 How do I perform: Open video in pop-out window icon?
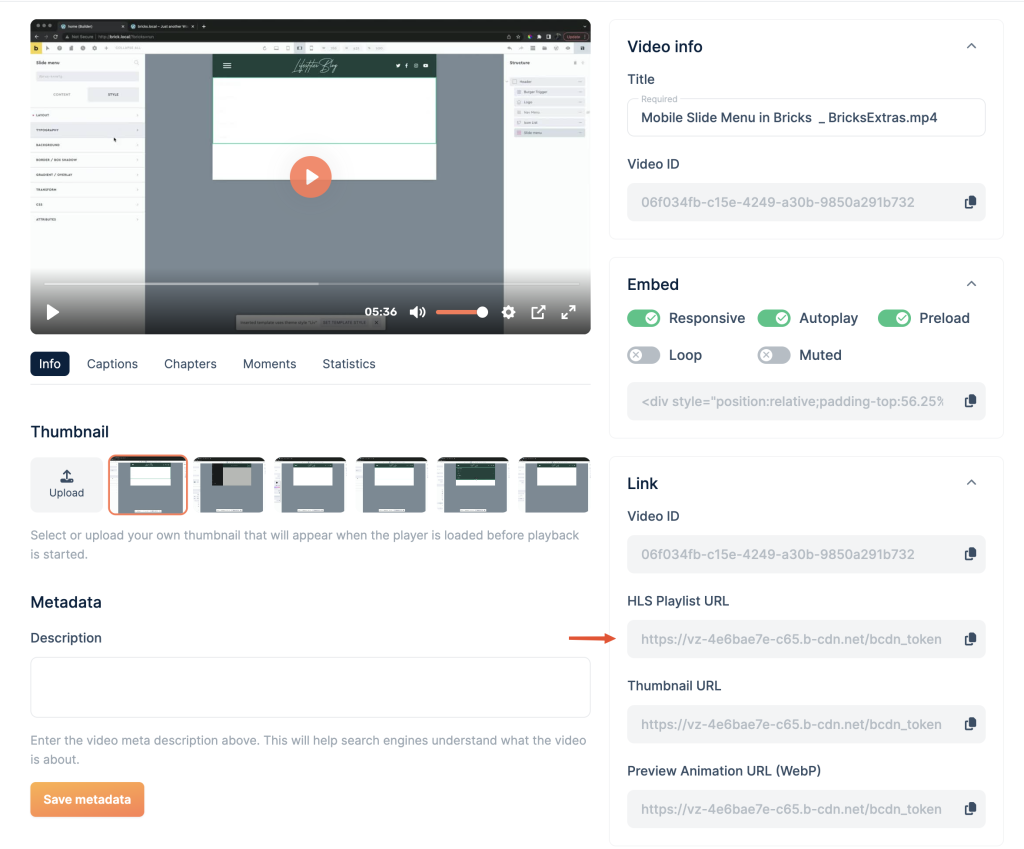click(x=538, y=312)
